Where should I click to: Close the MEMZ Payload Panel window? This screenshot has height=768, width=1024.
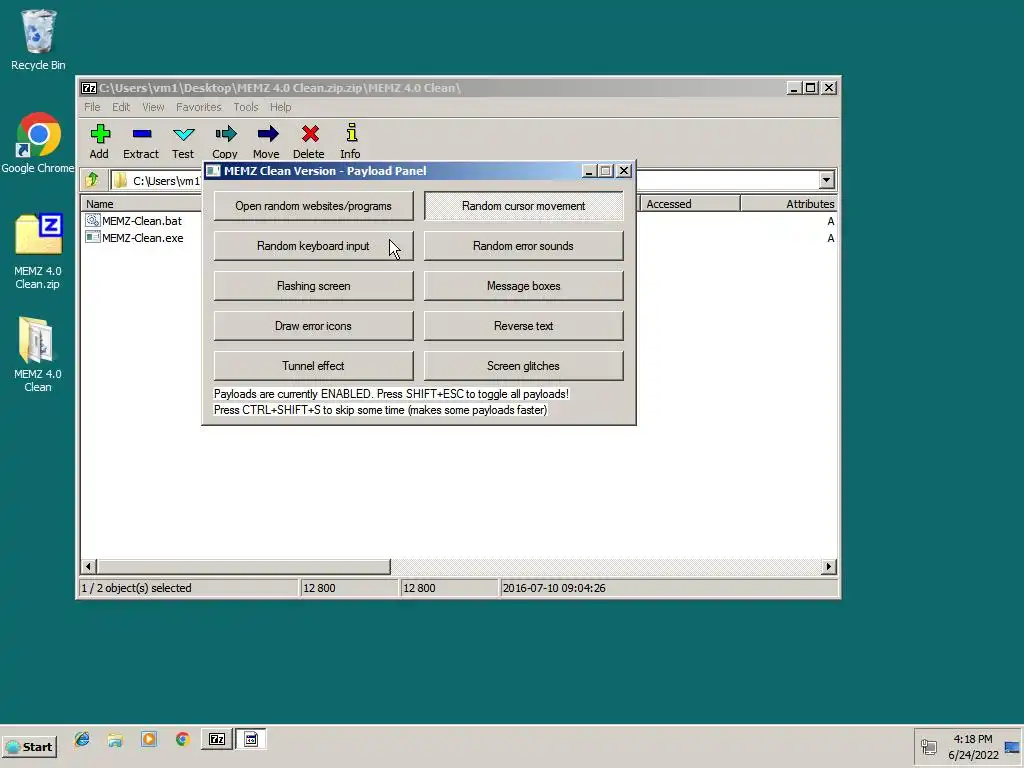[x=624, y=171]
